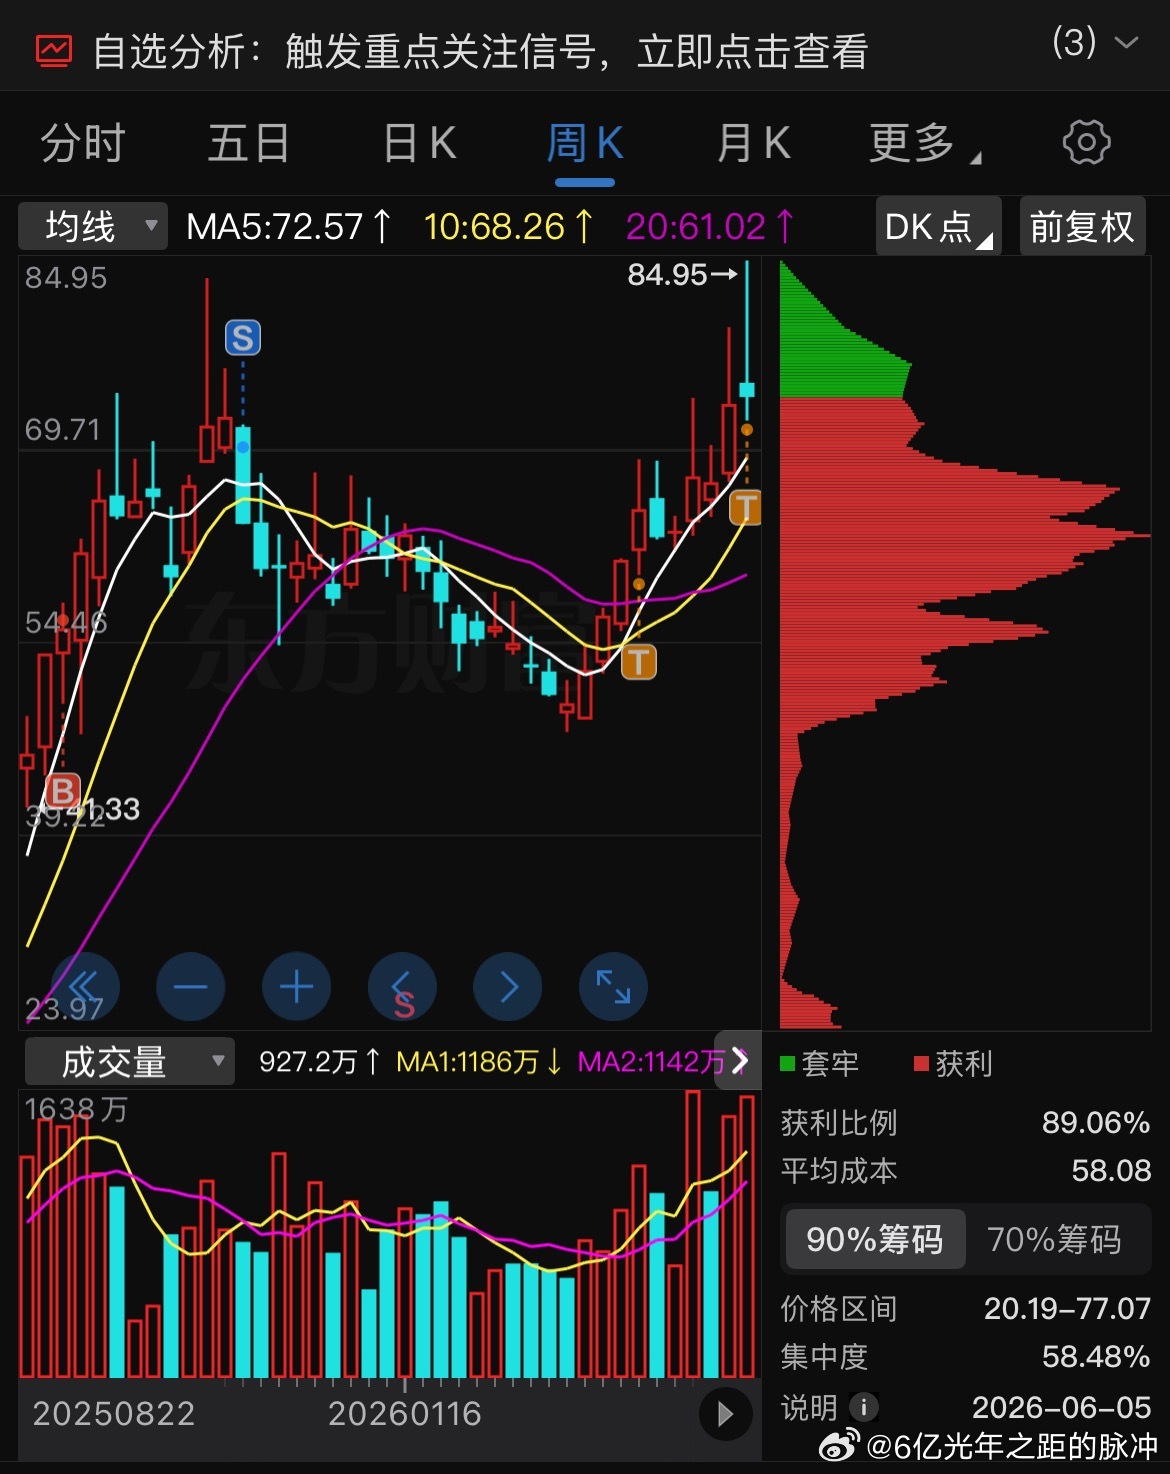The image size is (1170, 1474).
Task: Switch to the 分时 tab
Action: point(82,143)
